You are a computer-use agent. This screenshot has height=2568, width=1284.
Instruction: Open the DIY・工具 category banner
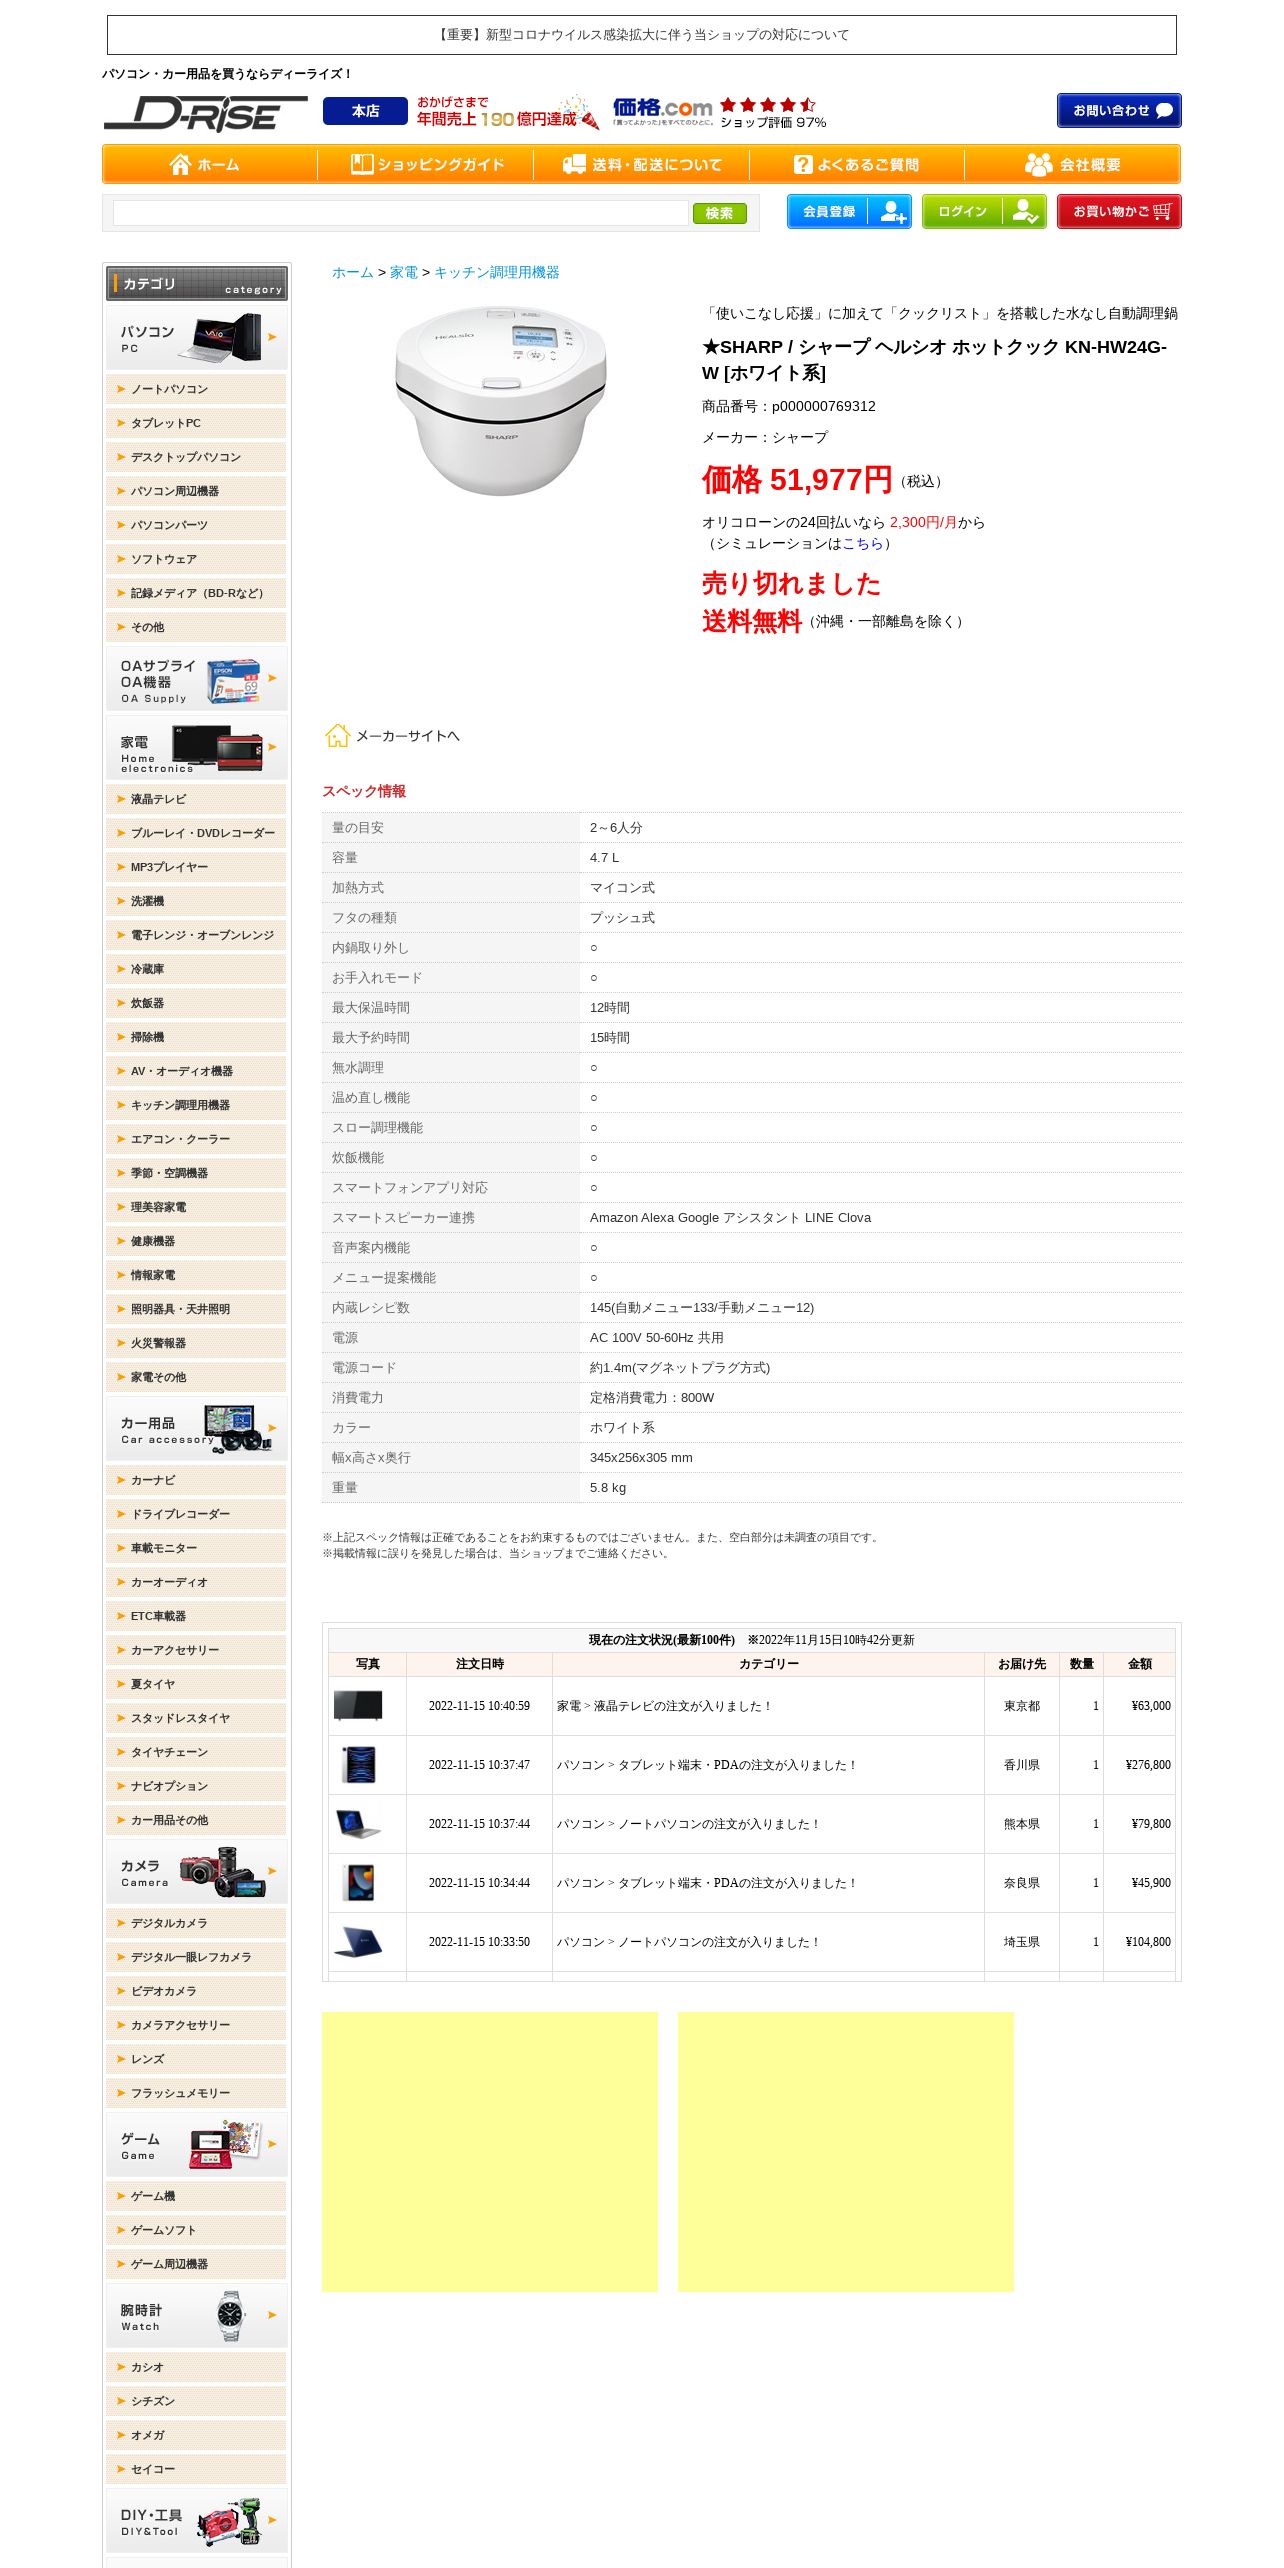coord(197,2521)
